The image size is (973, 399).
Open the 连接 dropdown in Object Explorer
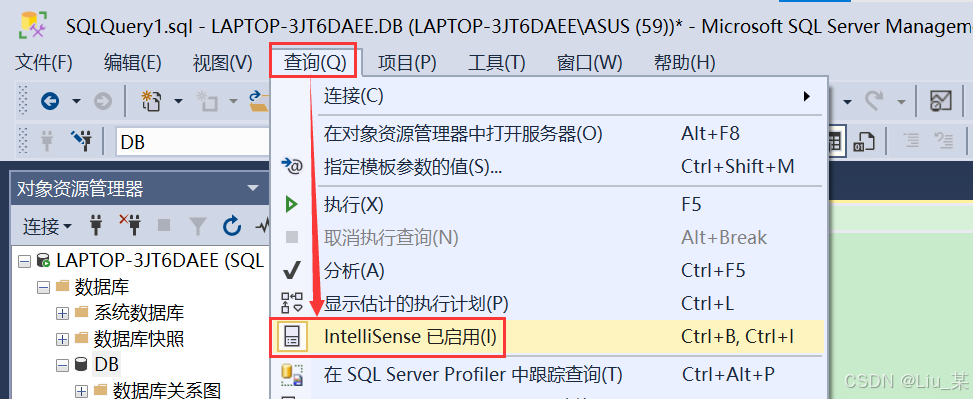click(47, 226)
